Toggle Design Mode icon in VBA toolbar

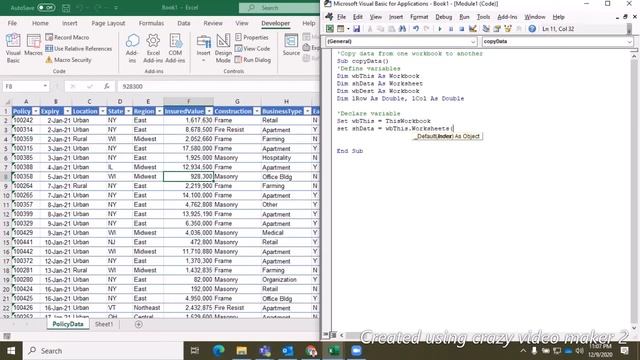pos(473,29)
